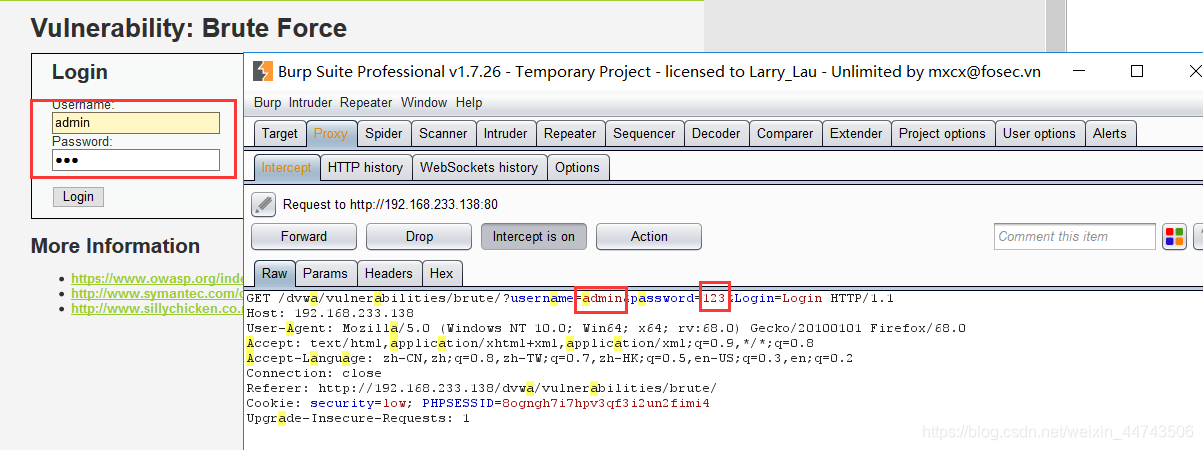This screenshot has height=450, width=1203.
Task: Open the HTTP history sub-tab
Action: 365,167
